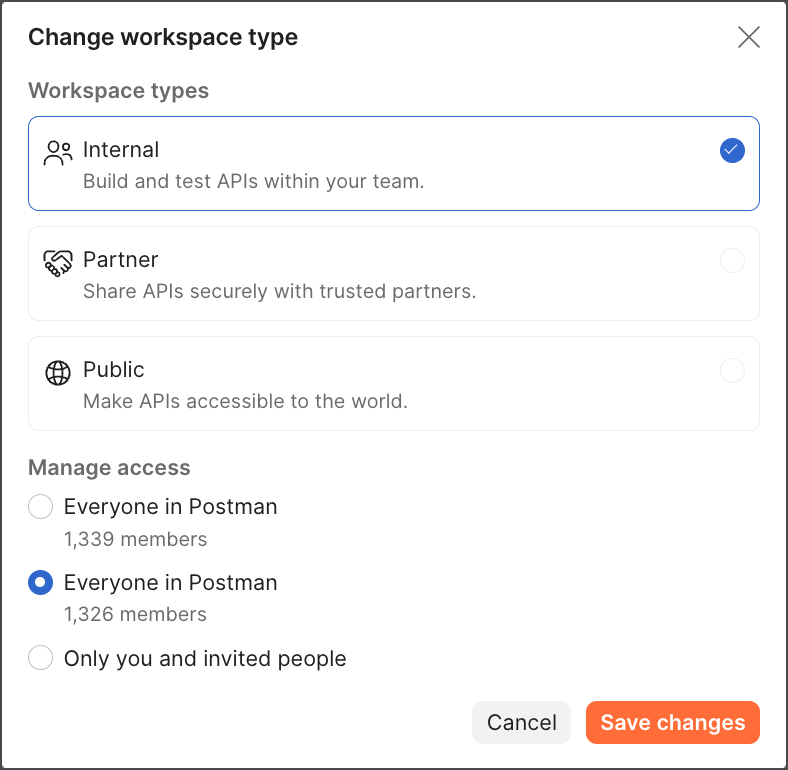Click the "Only you and invited people" label
The height and width of the screenshot is (770, 788).
pos(205,659)
